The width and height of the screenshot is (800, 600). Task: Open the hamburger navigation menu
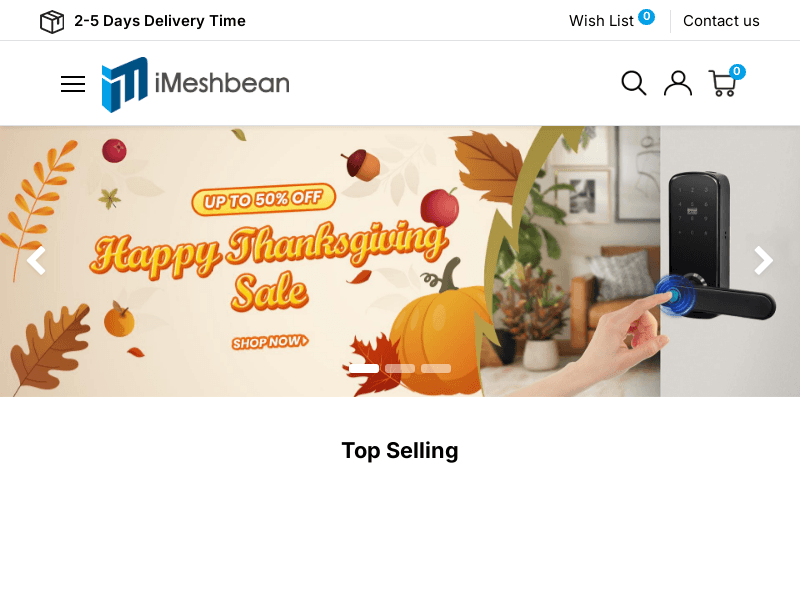[x=73, y=84]
